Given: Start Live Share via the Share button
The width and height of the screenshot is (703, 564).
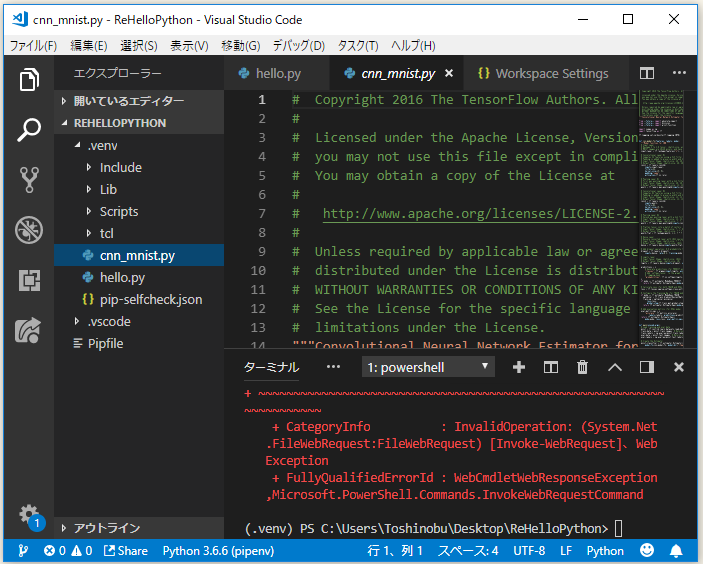Looking at the screenshot, I should click(126, 551).
